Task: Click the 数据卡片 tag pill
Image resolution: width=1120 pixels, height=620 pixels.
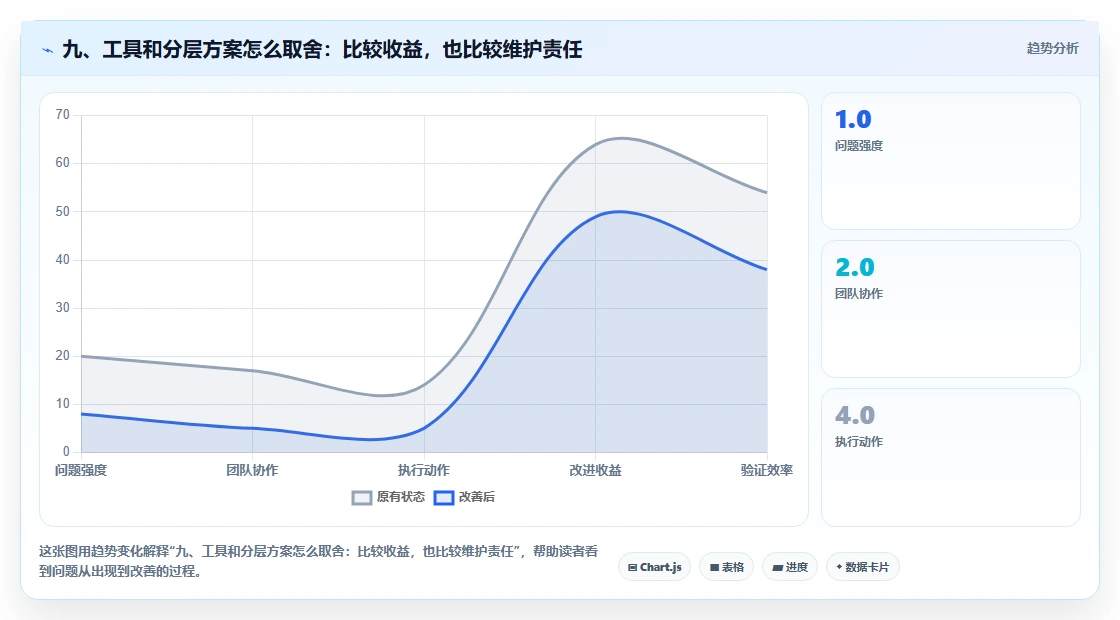Action: pyautogui.click(x=863, y=567)
